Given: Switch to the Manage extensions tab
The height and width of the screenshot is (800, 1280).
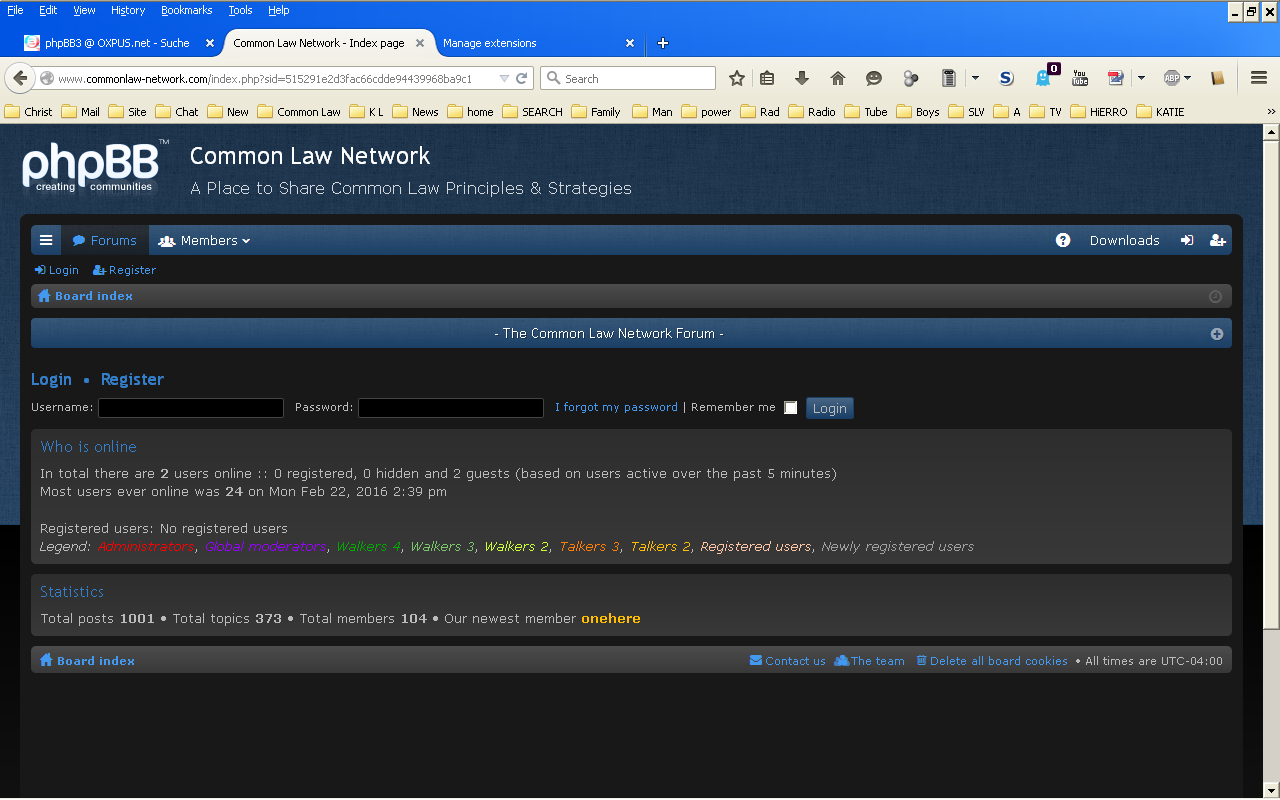Looking at the screenshot, I should tap(490, 43).
